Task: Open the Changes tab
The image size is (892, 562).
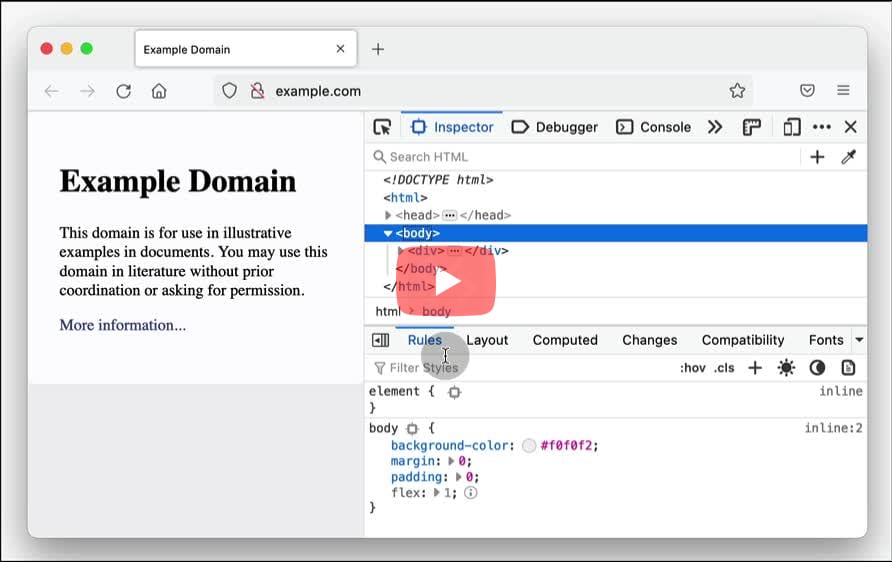Action: [650, 340]
